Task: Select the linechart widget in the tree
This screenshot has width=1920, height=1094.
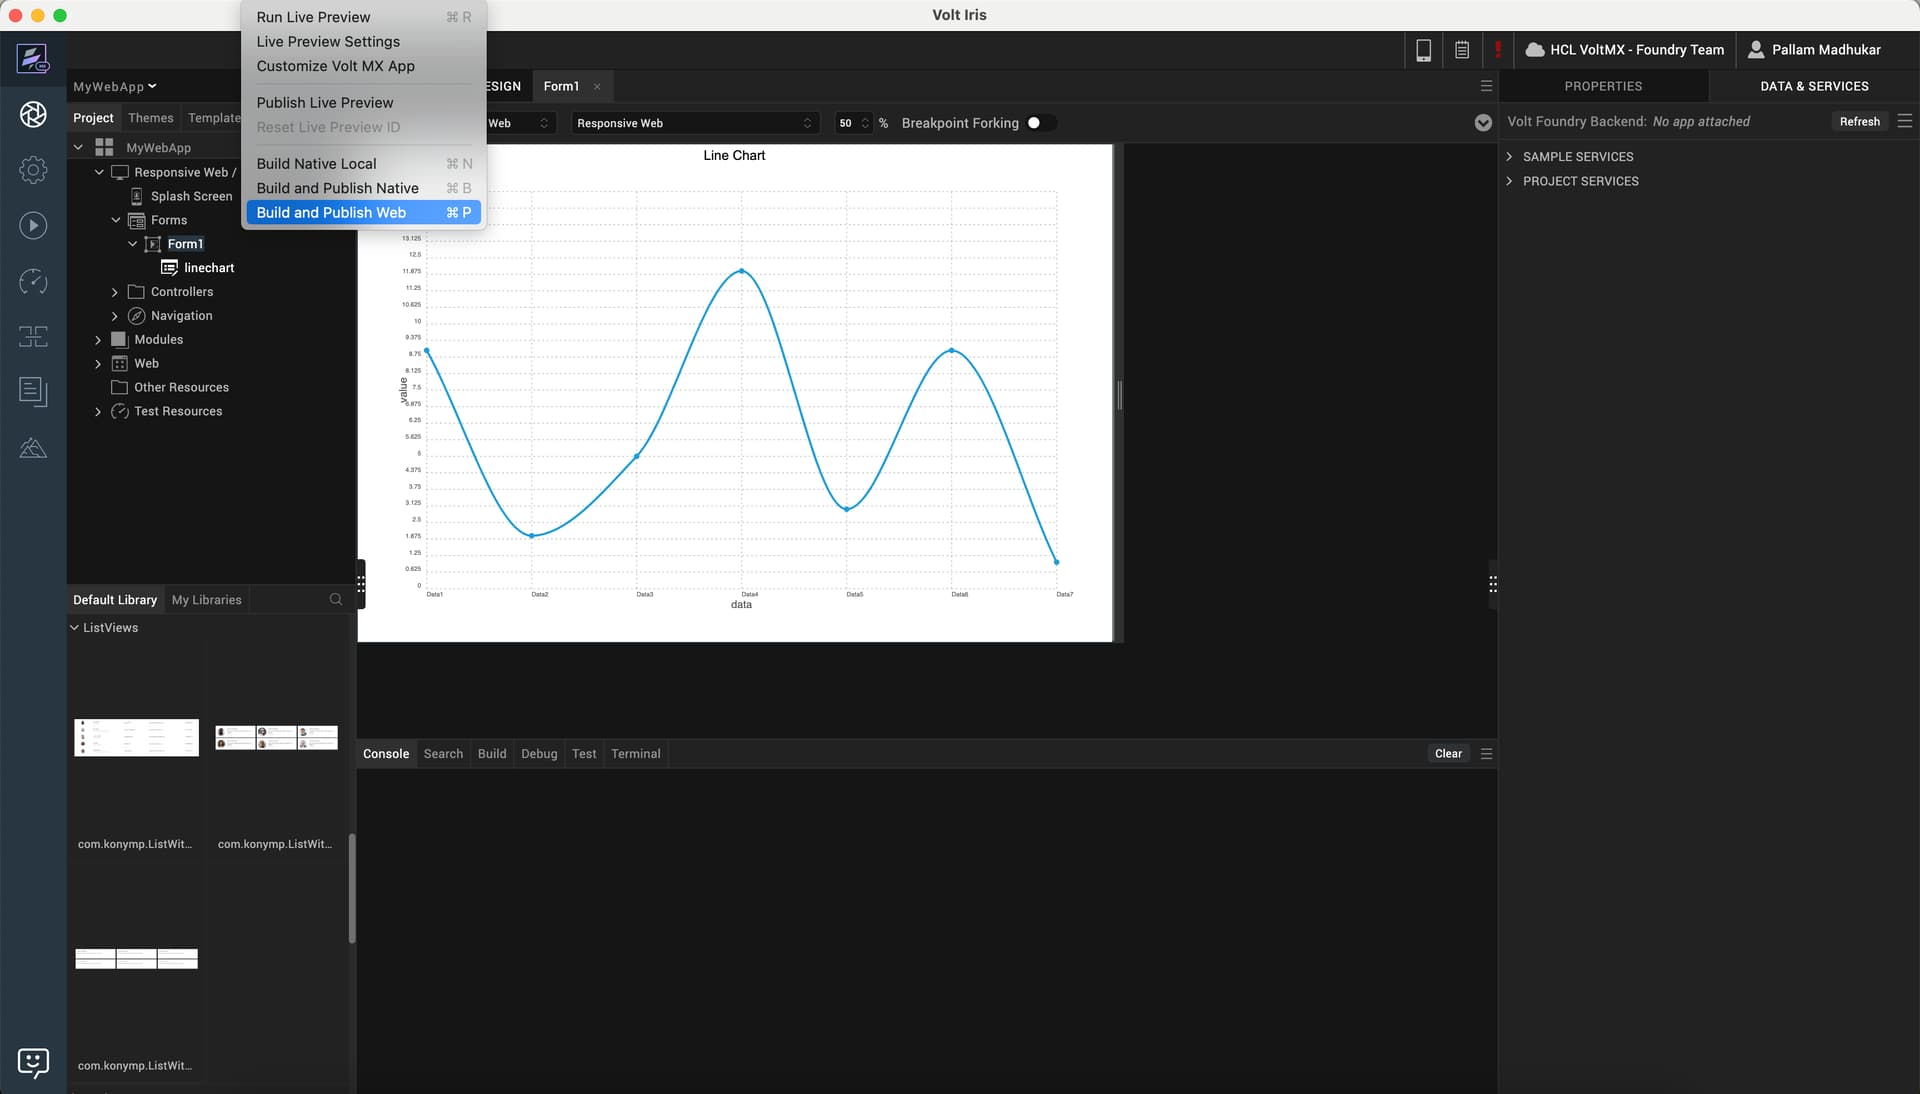Action: pyautogui.click(x=209, y=268)
